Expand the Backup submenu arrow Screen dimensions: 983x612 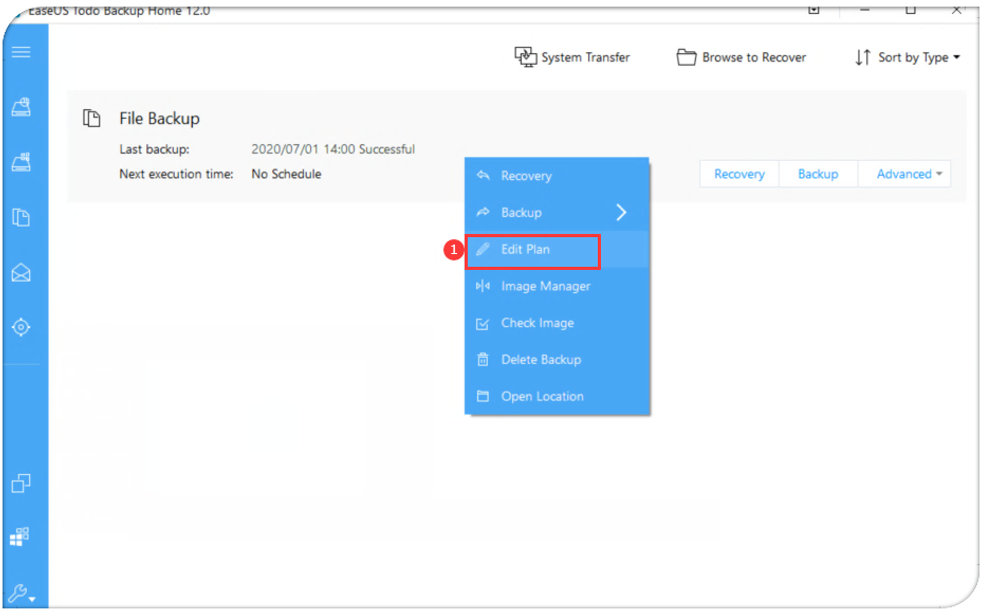621,212
